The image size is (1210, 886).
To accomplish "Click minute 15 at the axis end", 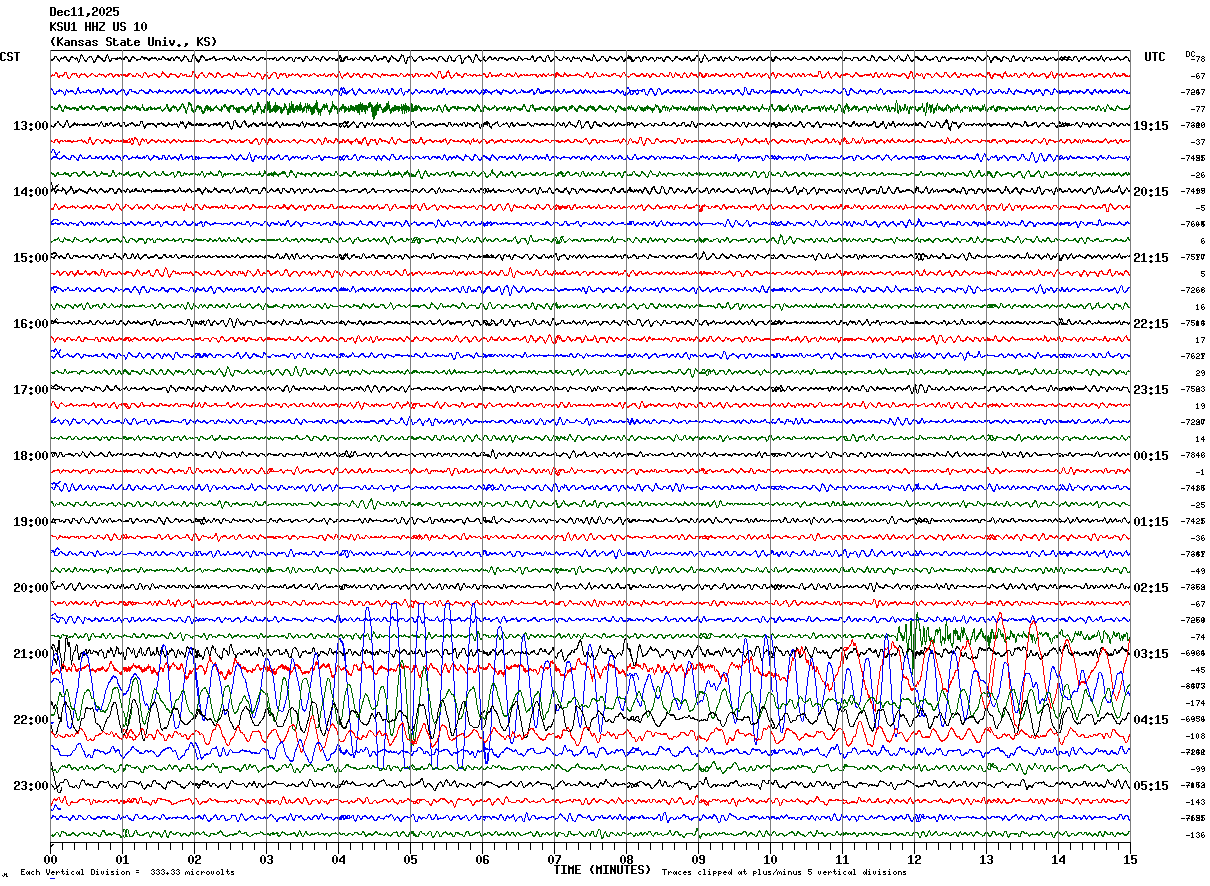I will (x=1129, y=859).
